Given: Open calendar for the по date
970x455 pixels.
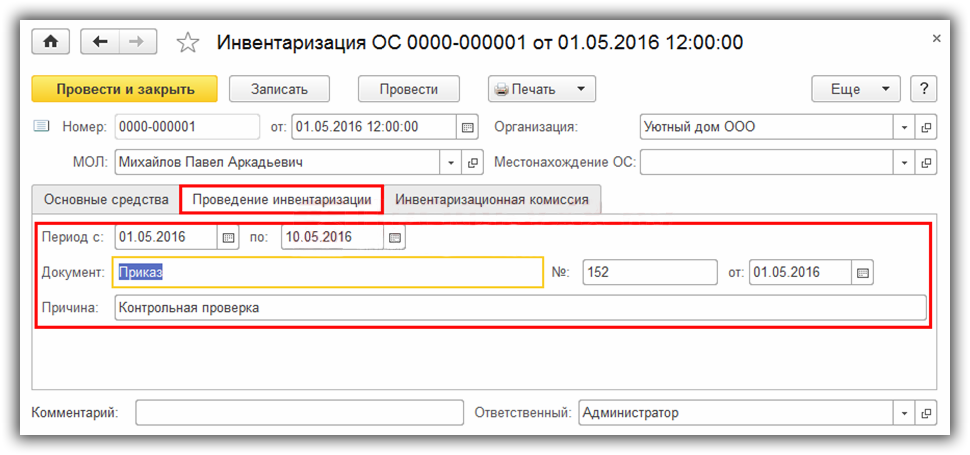Looking at the screenshot, I should [395, 237].
